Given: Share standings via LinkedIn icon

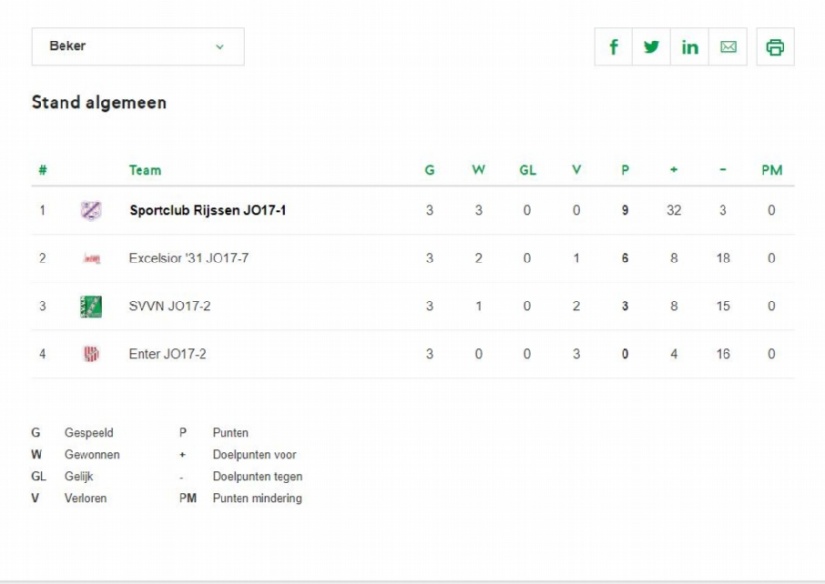Looking at the screenshot, I should coord(690,47).
